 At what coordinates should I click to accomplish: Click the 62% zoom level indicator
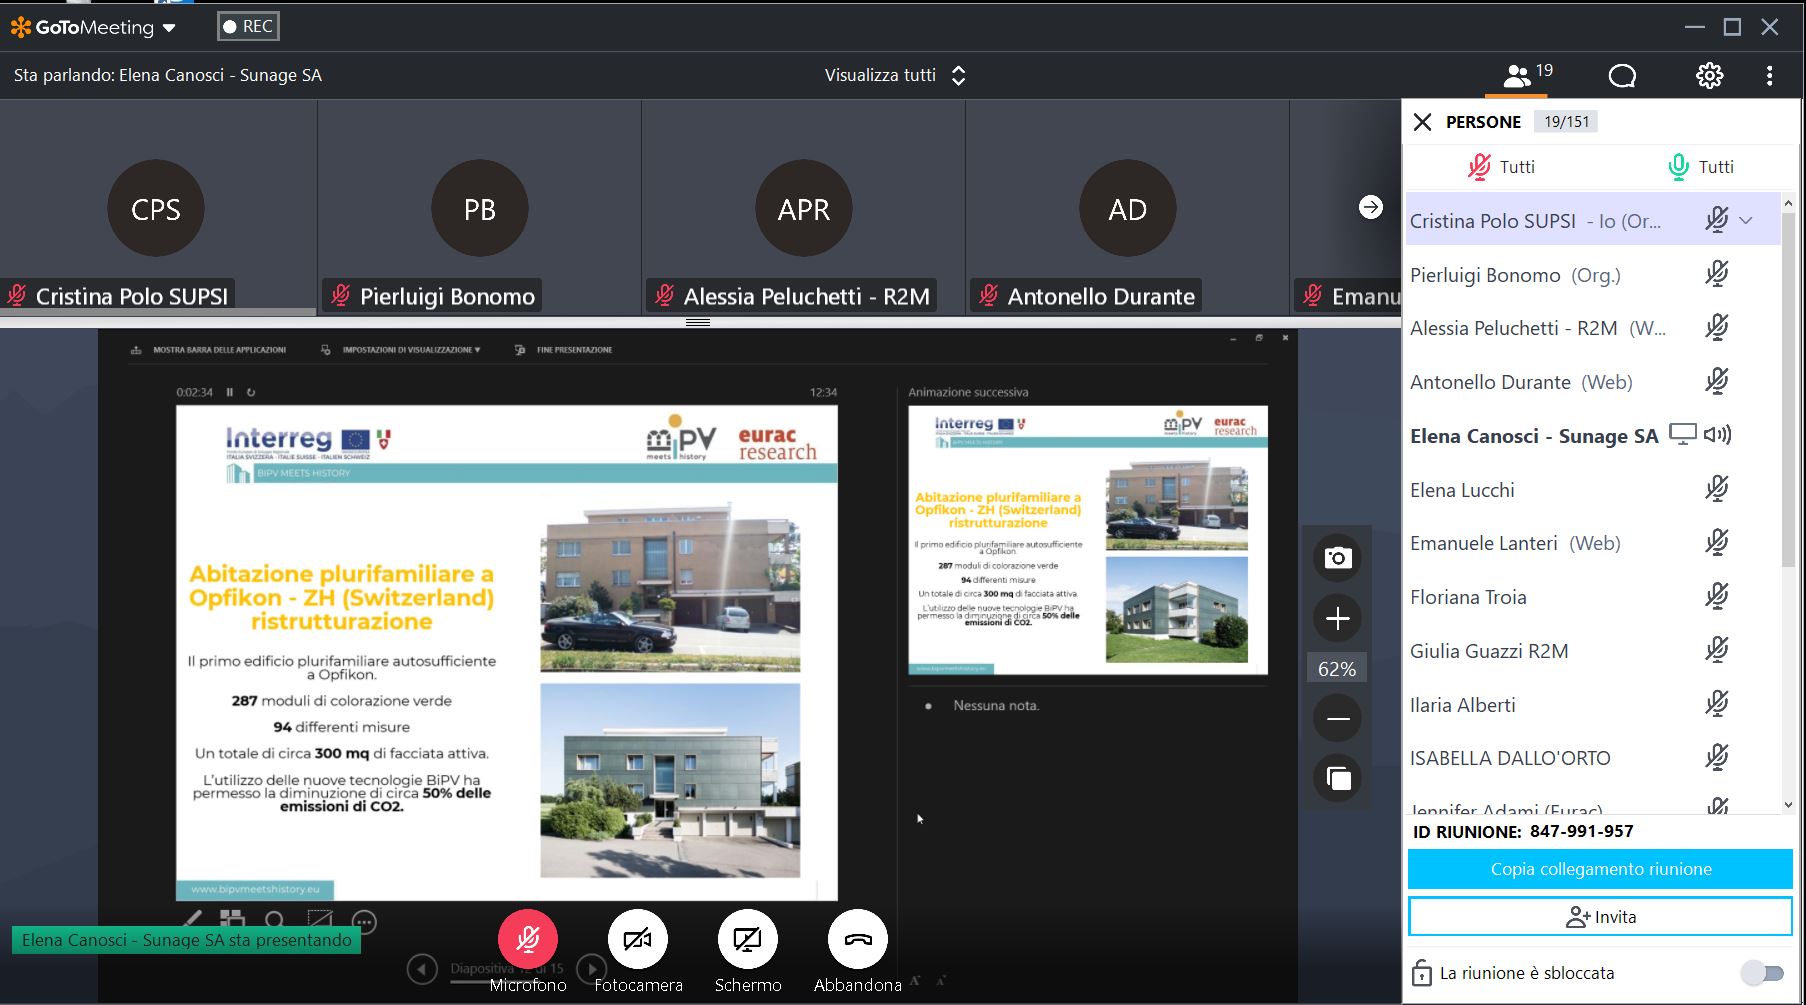coord(1337,669)
